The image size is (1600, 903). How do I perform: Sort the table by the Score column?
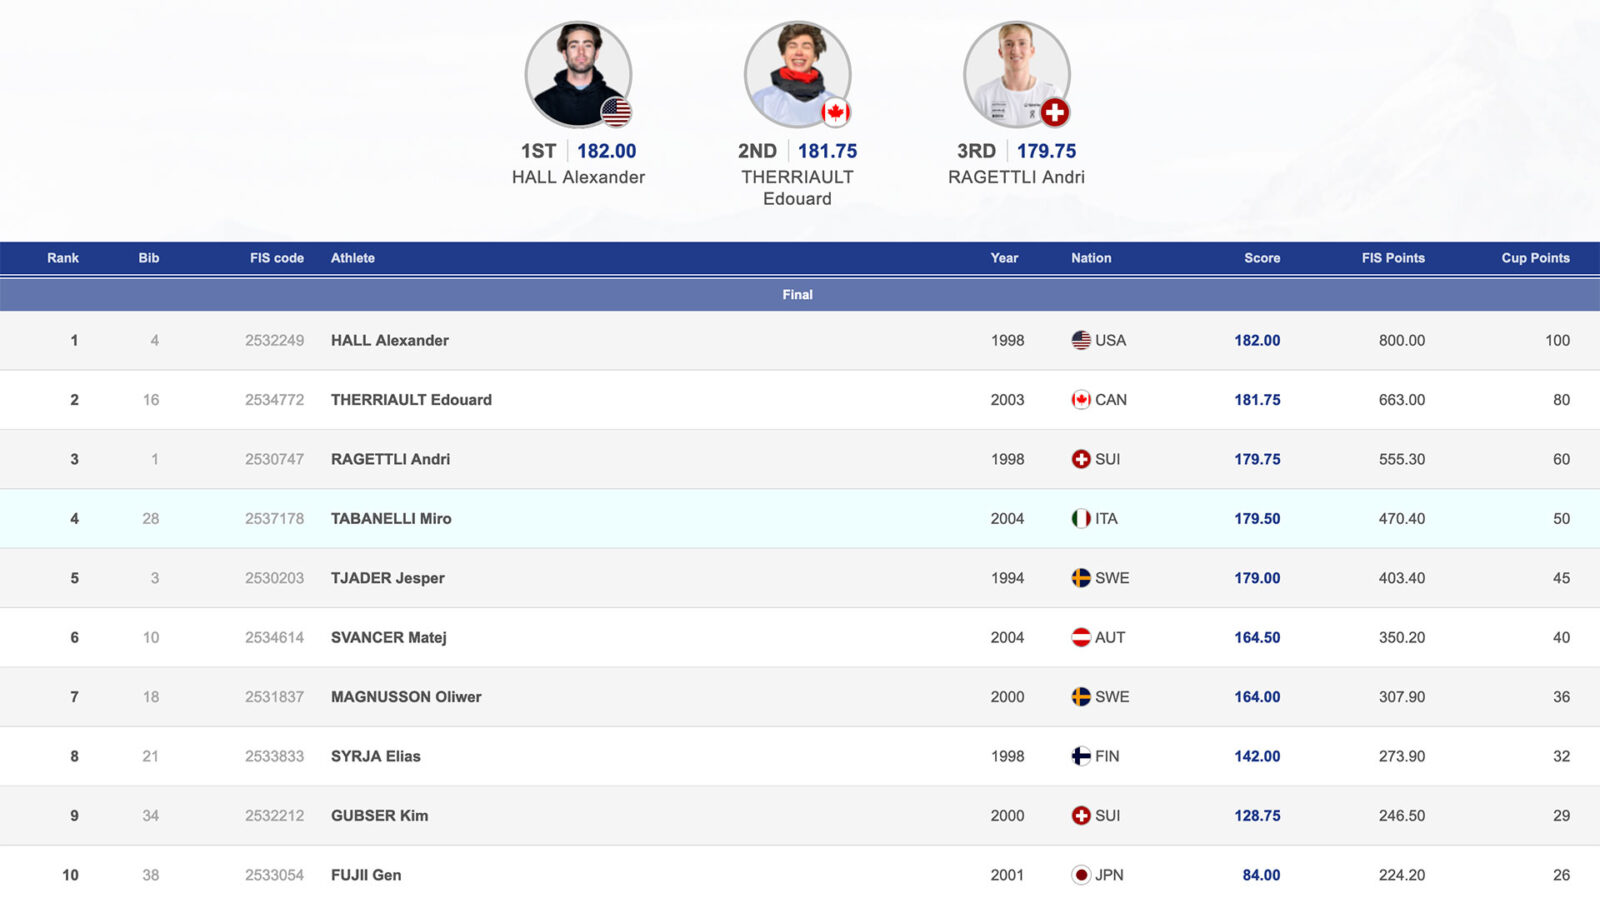click(x=1261, y=257)
